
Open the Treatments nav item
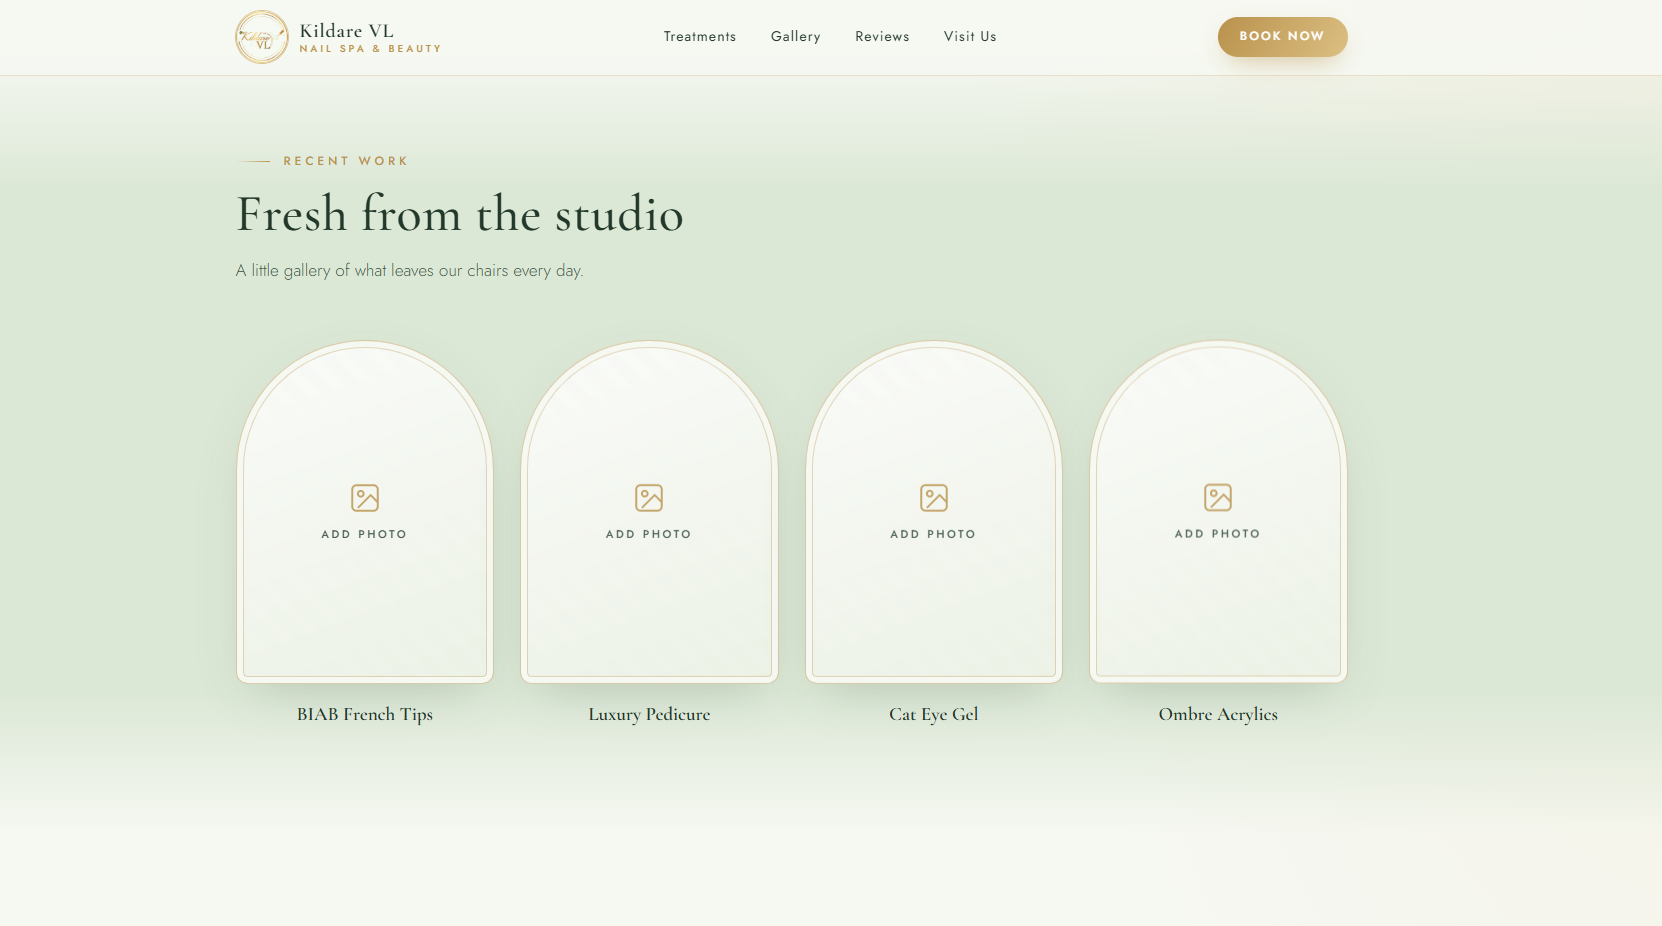coord(700,36)
